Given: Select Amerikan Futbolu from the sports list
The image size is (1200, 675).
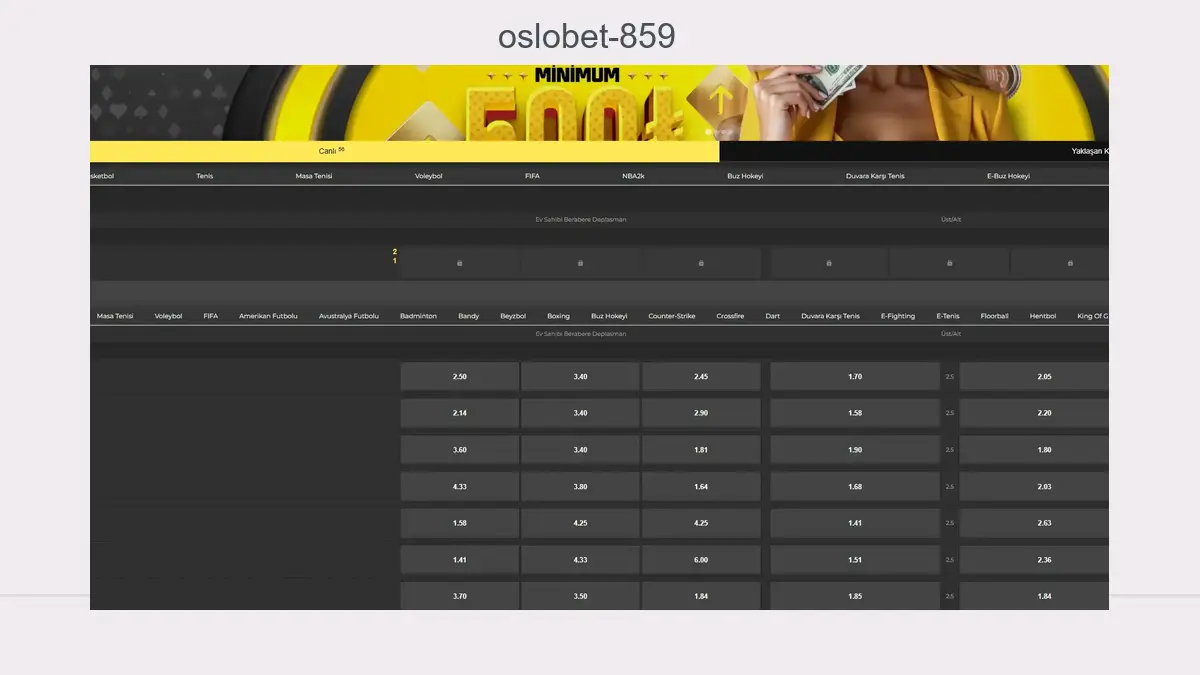Looking at the screenshot, I should [268, 316].
